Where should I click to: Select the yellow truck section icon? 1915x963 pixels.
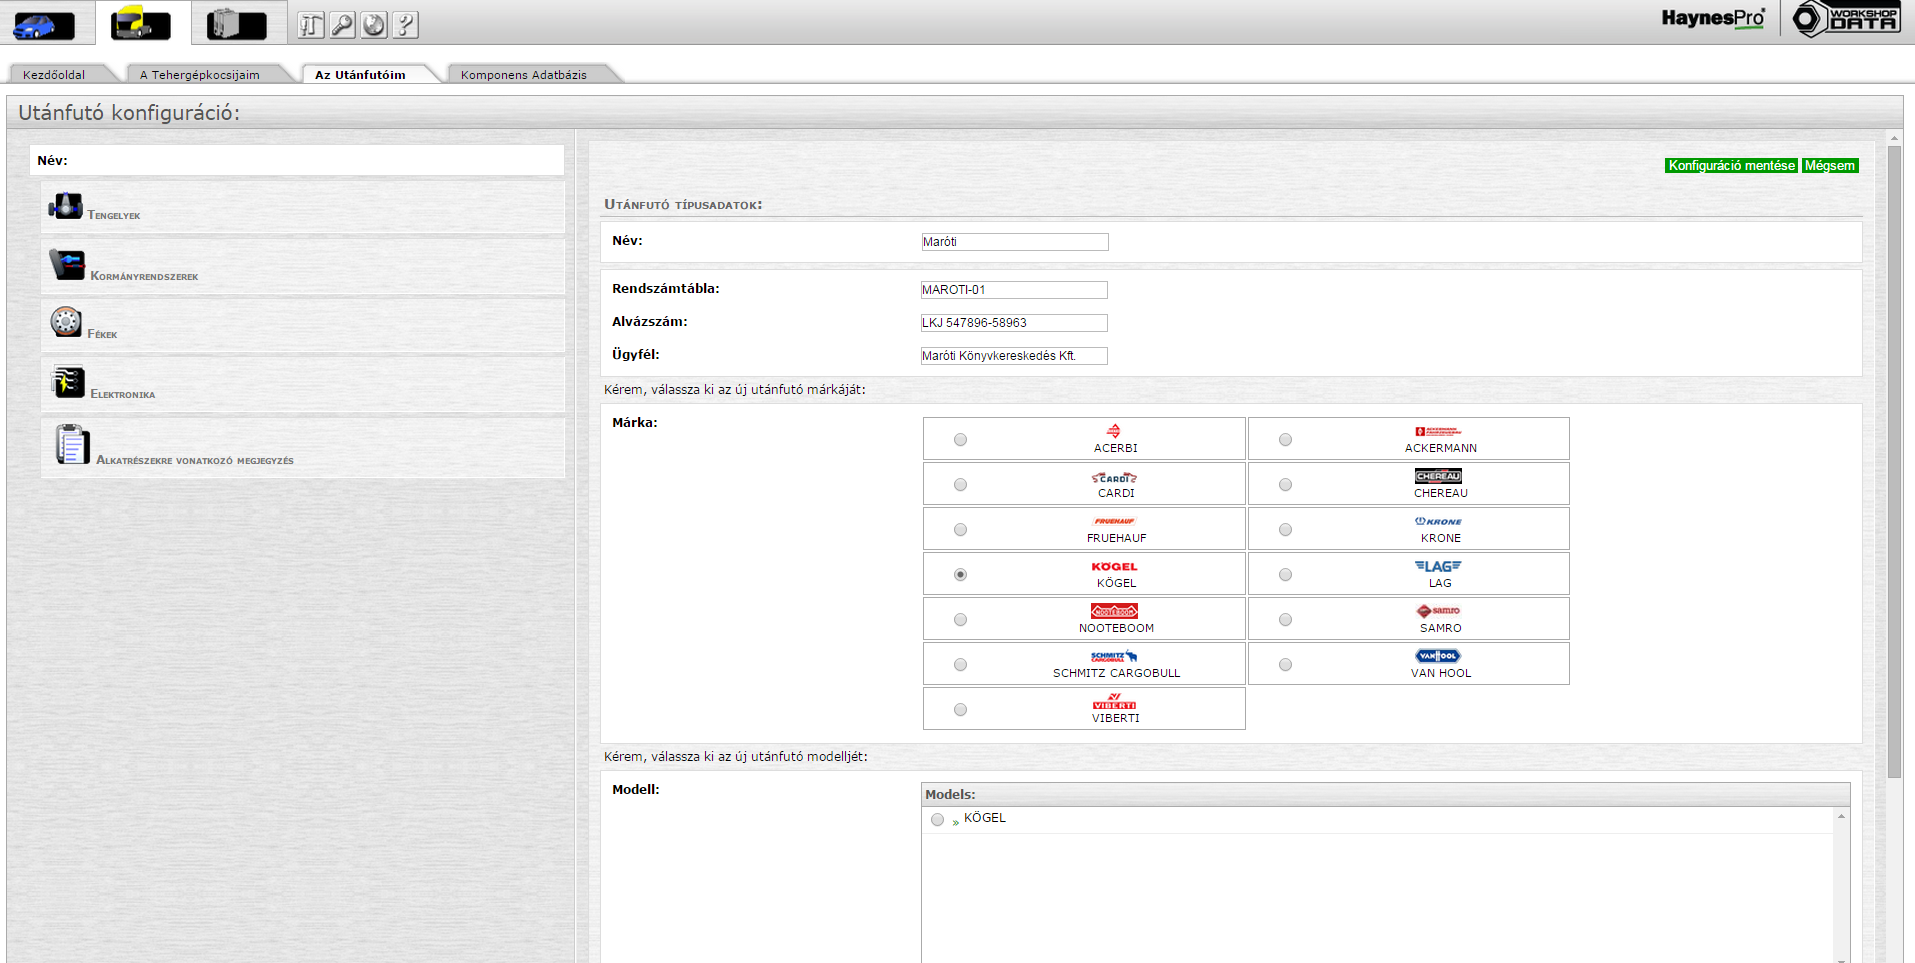141,23
